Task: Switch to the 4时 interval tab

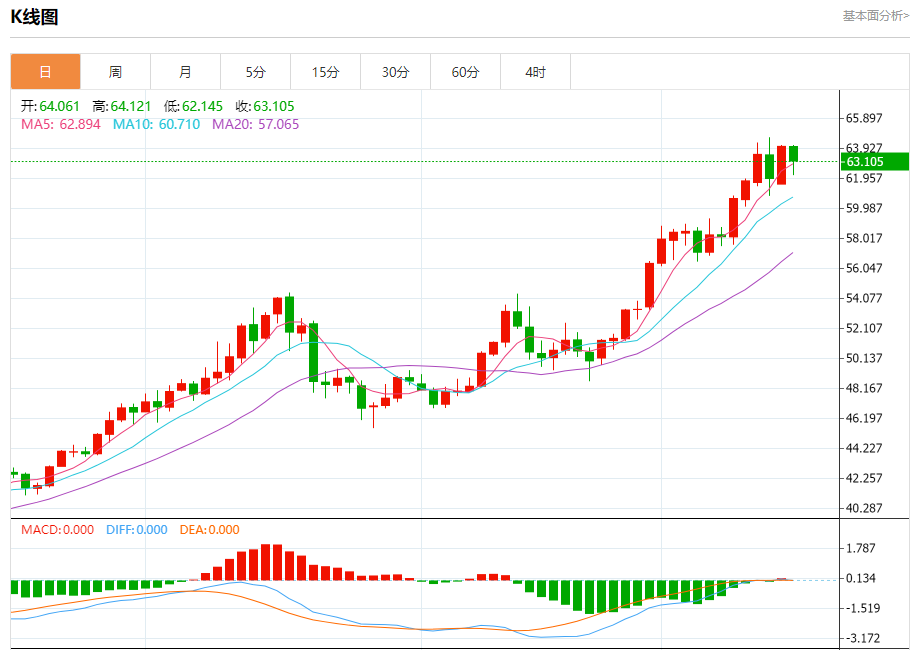Action: [535, 72]
